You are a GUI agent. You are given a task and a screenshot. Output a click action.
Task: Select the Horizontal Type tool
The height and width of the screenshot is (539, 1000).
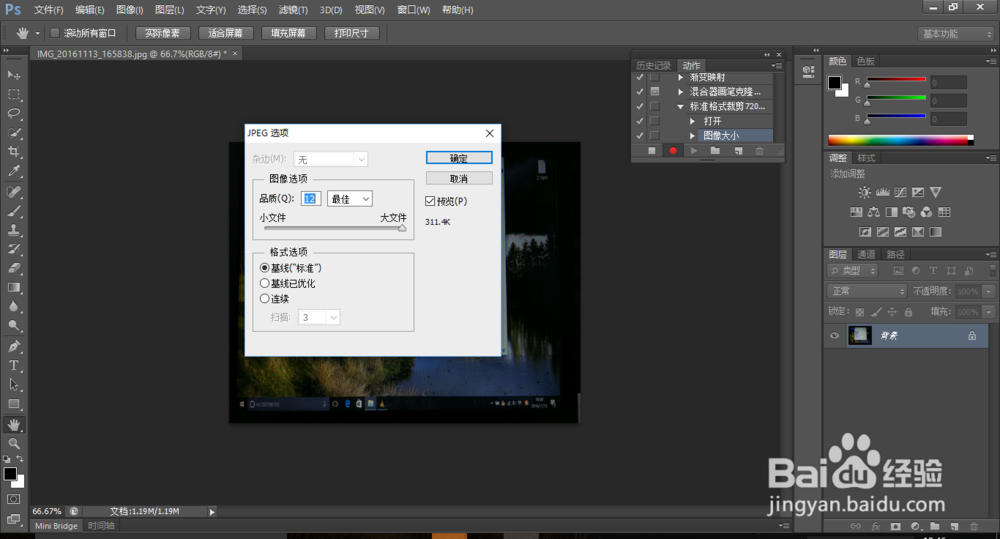pos(13,366)
